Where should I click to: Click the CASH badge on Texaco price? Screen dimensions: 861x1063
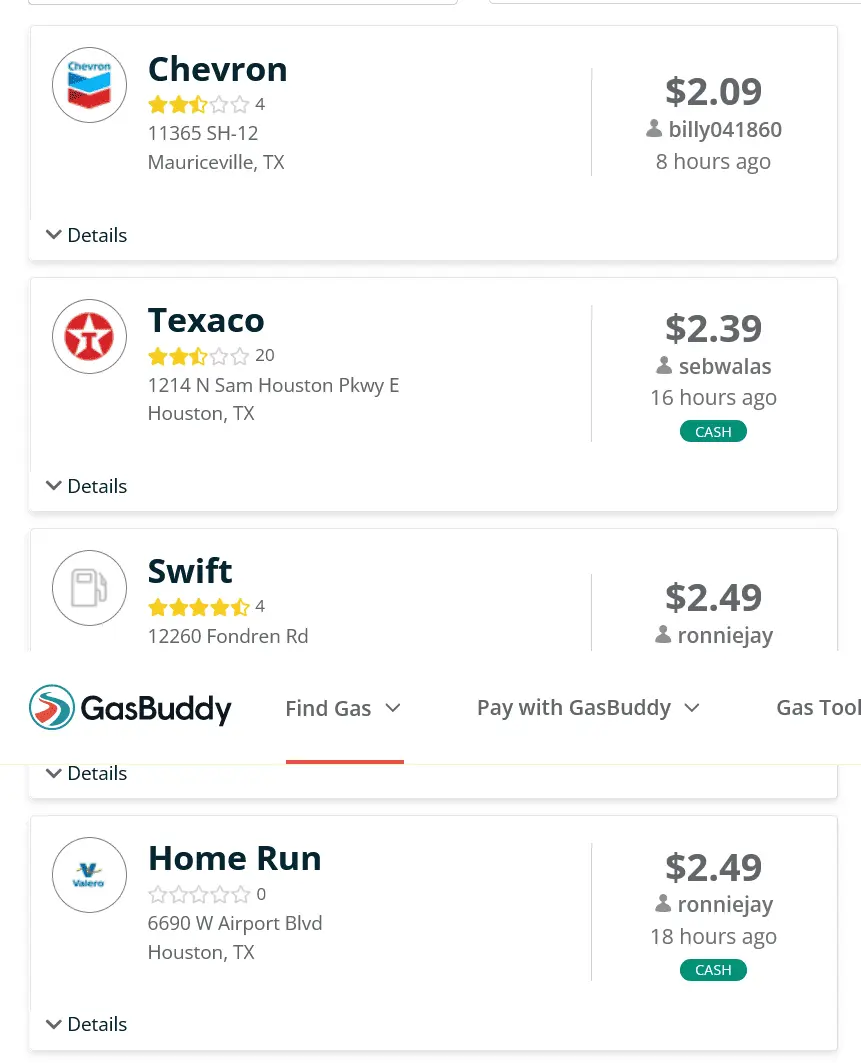point(713,432)
